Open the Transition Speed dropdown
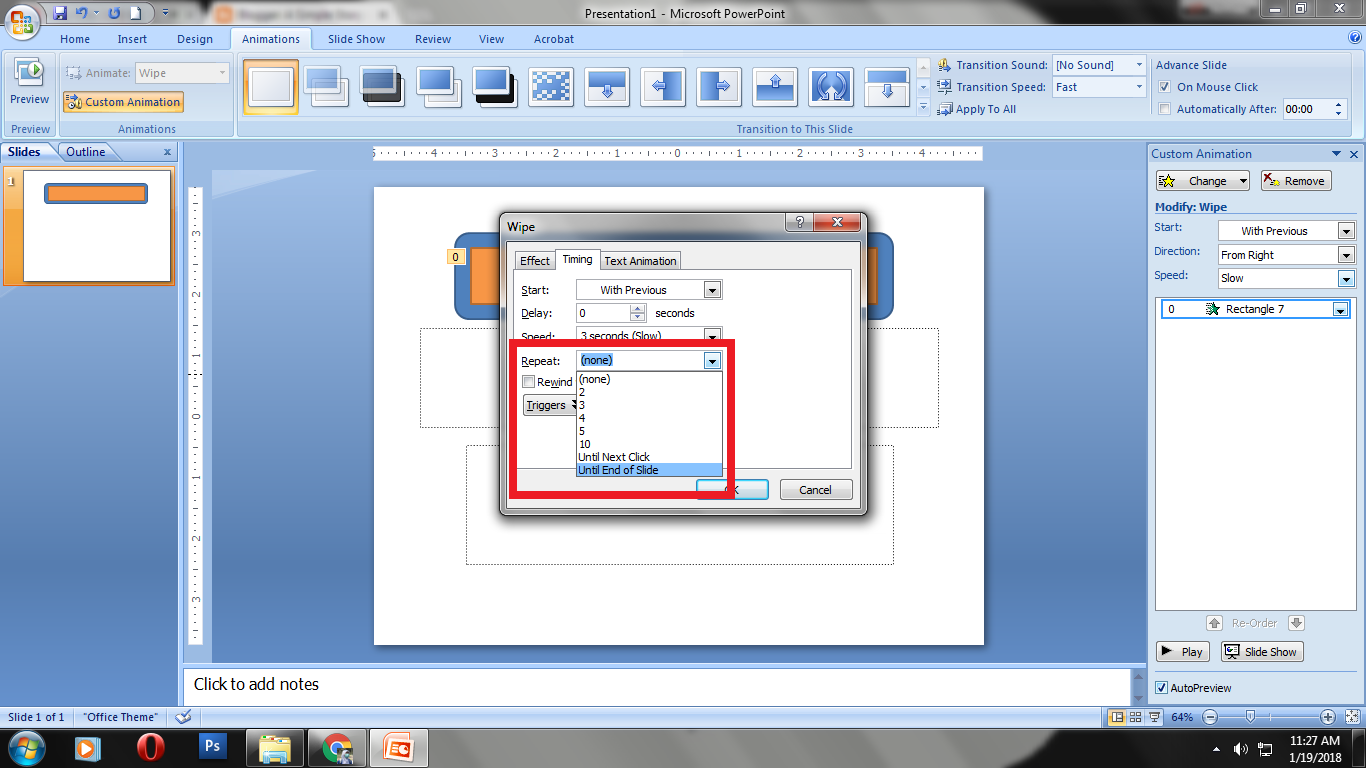1368x768 pixels. [x=1139, y=87]
